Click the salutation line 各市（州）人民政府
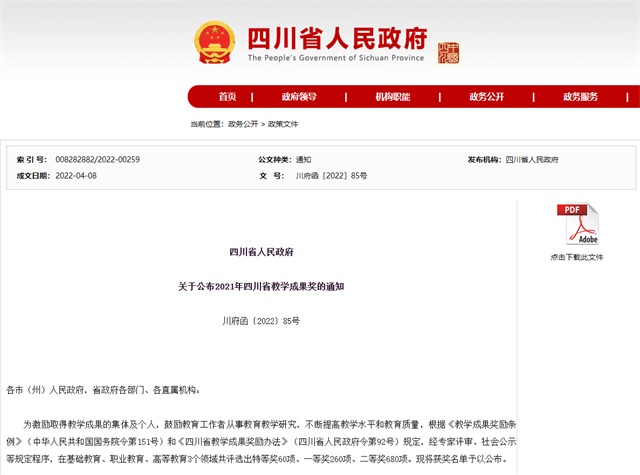640x475 pixels. [103, 390]
